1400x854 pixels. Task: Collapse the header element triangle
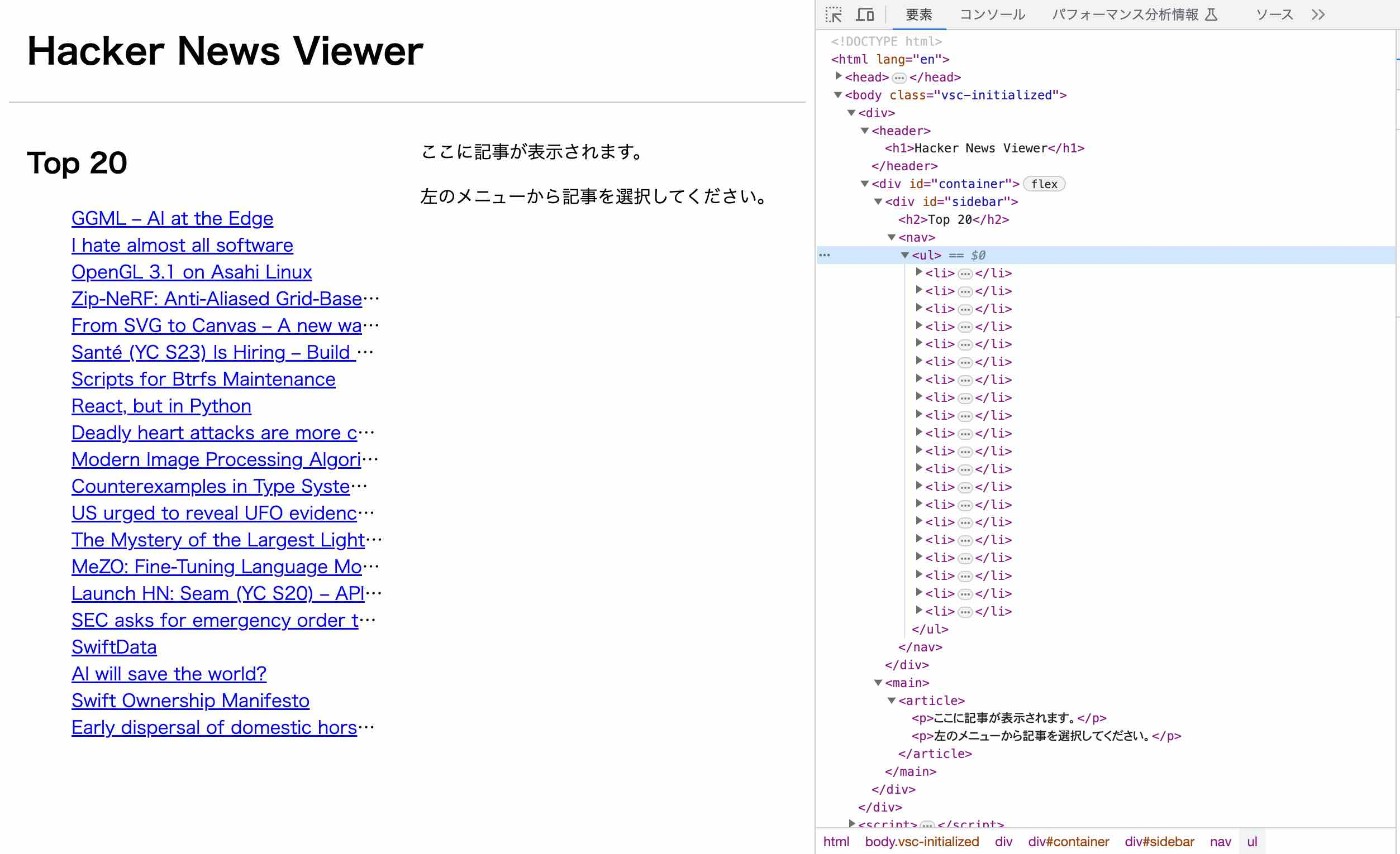(x=865, y=131)
